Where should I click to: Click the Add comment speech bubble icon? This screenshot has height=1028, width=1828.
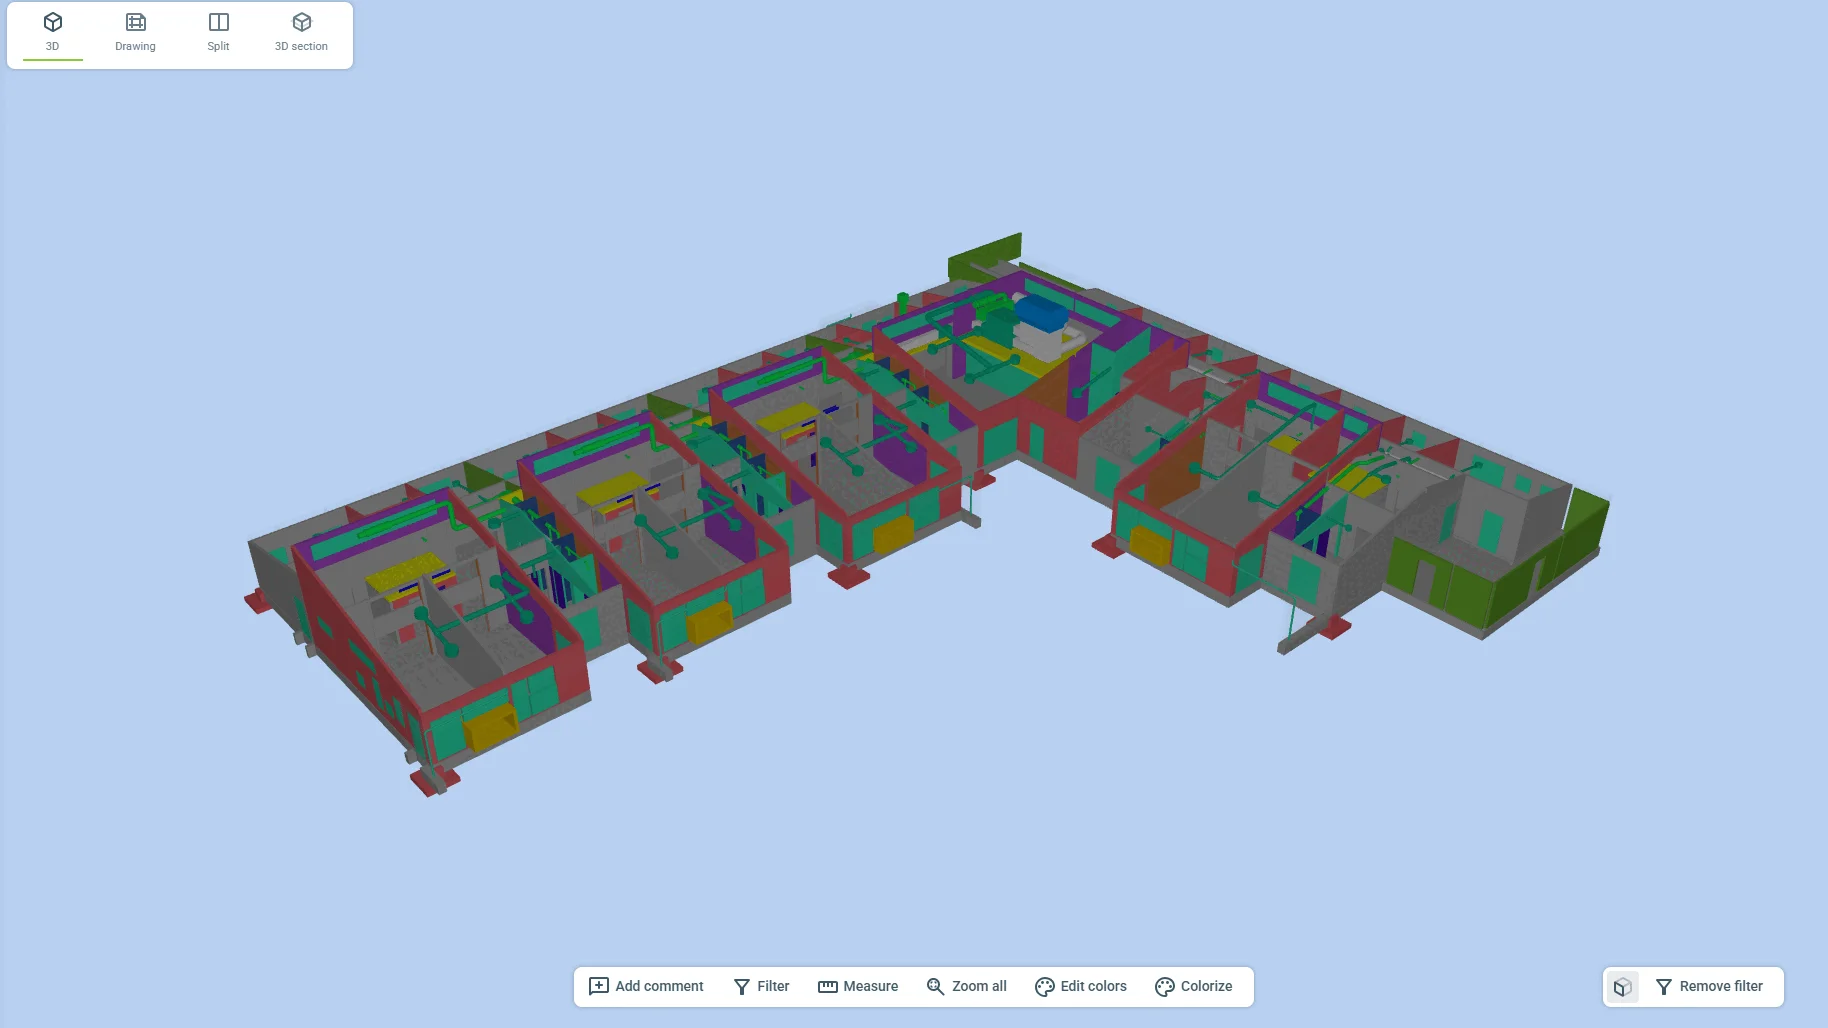[x=599, y=986]
